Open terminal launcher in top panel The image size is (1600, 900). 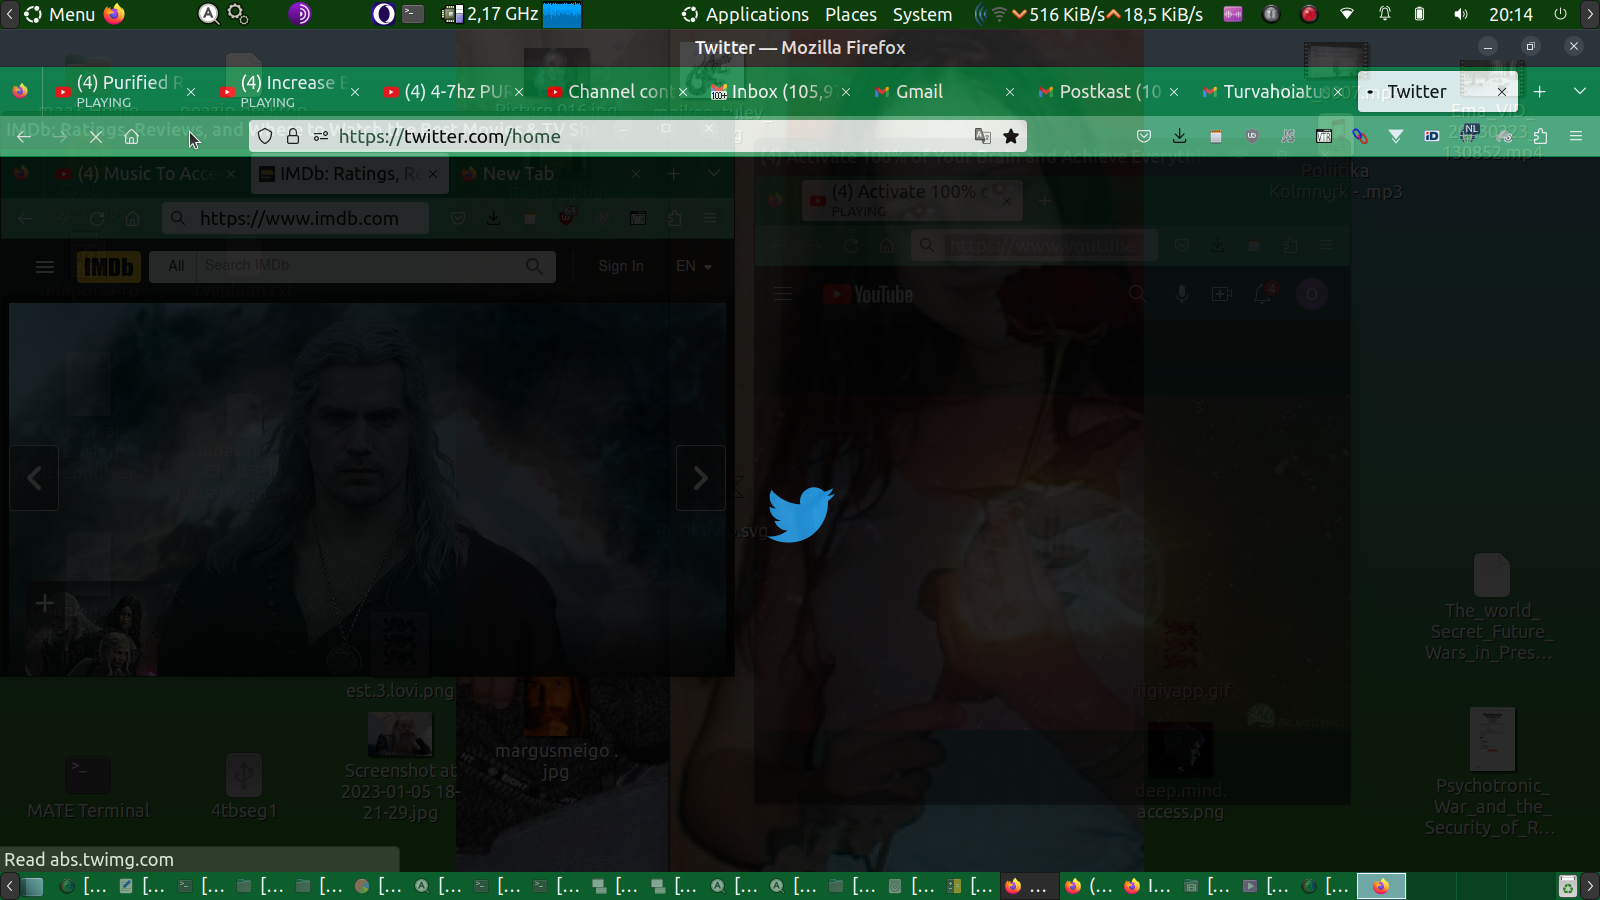(x=413, y=14)
